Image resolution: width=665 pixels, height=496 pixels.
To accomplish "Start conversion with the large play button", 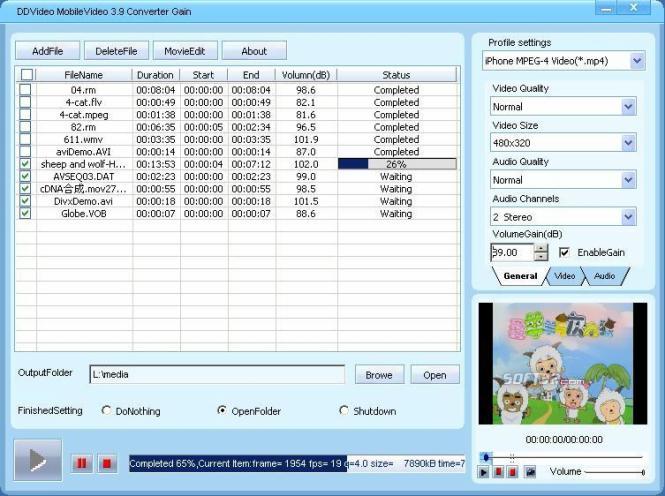I will pos(38,460).
